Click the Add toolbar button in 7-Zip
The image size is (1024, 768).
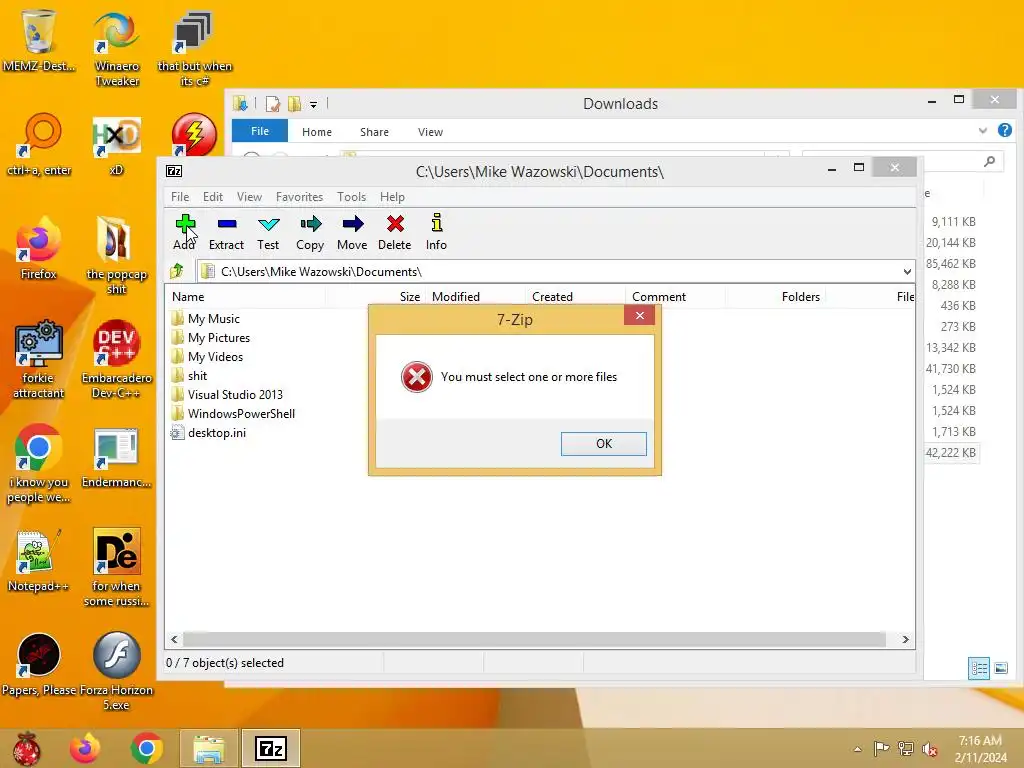click(185, 232)
